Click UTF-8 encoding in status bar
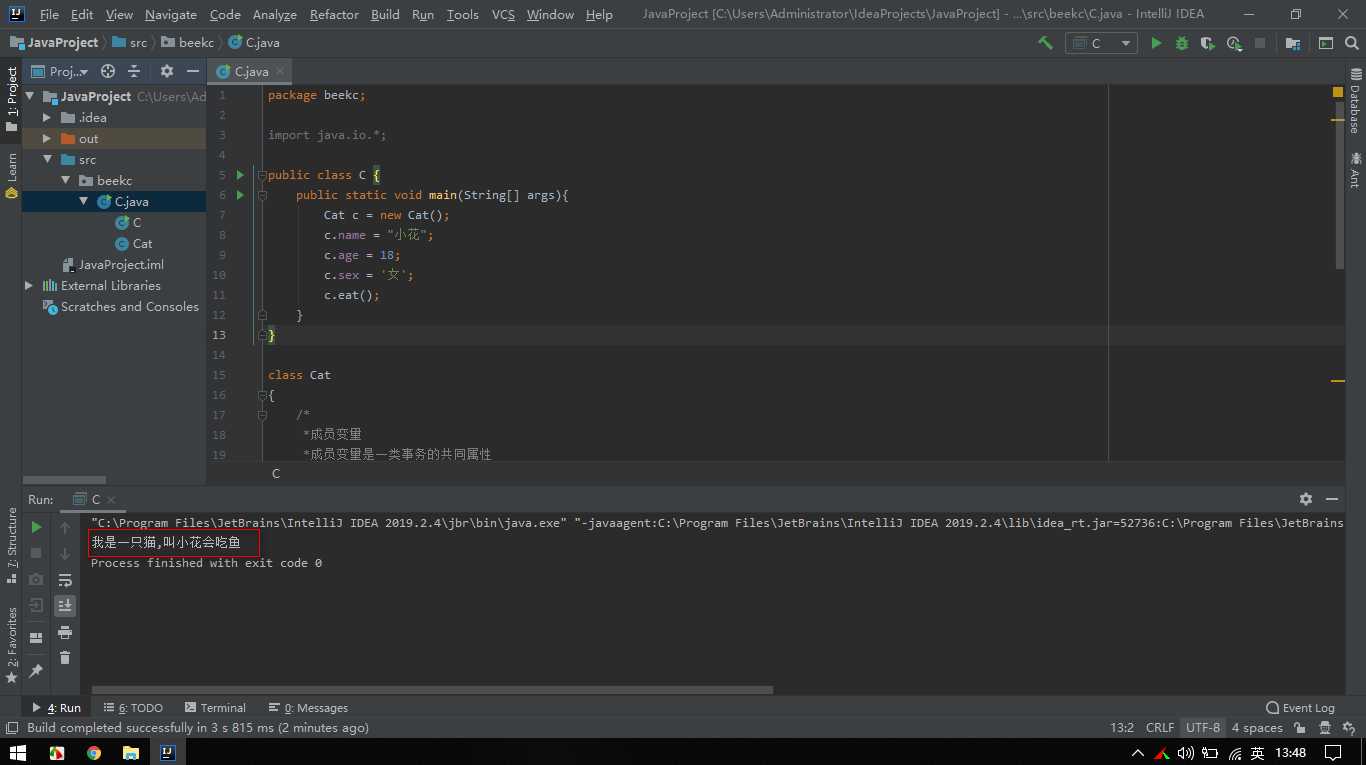 1202,727
